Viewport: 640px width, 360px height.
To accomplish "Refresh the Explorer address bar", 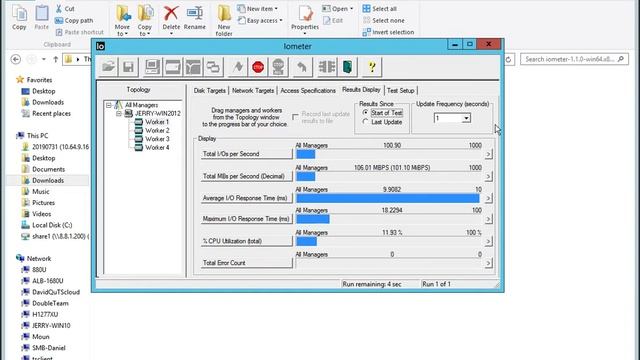I will 508,60.
